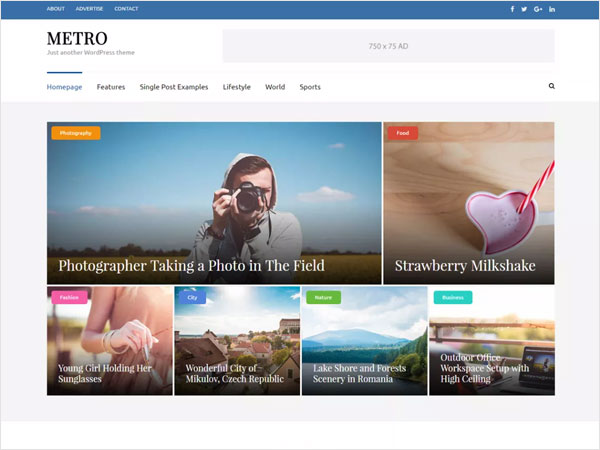This screenshot has height=450, width=600.
Task: Click the 750 x 75 AD banner
Action: [x=388, y=46]
